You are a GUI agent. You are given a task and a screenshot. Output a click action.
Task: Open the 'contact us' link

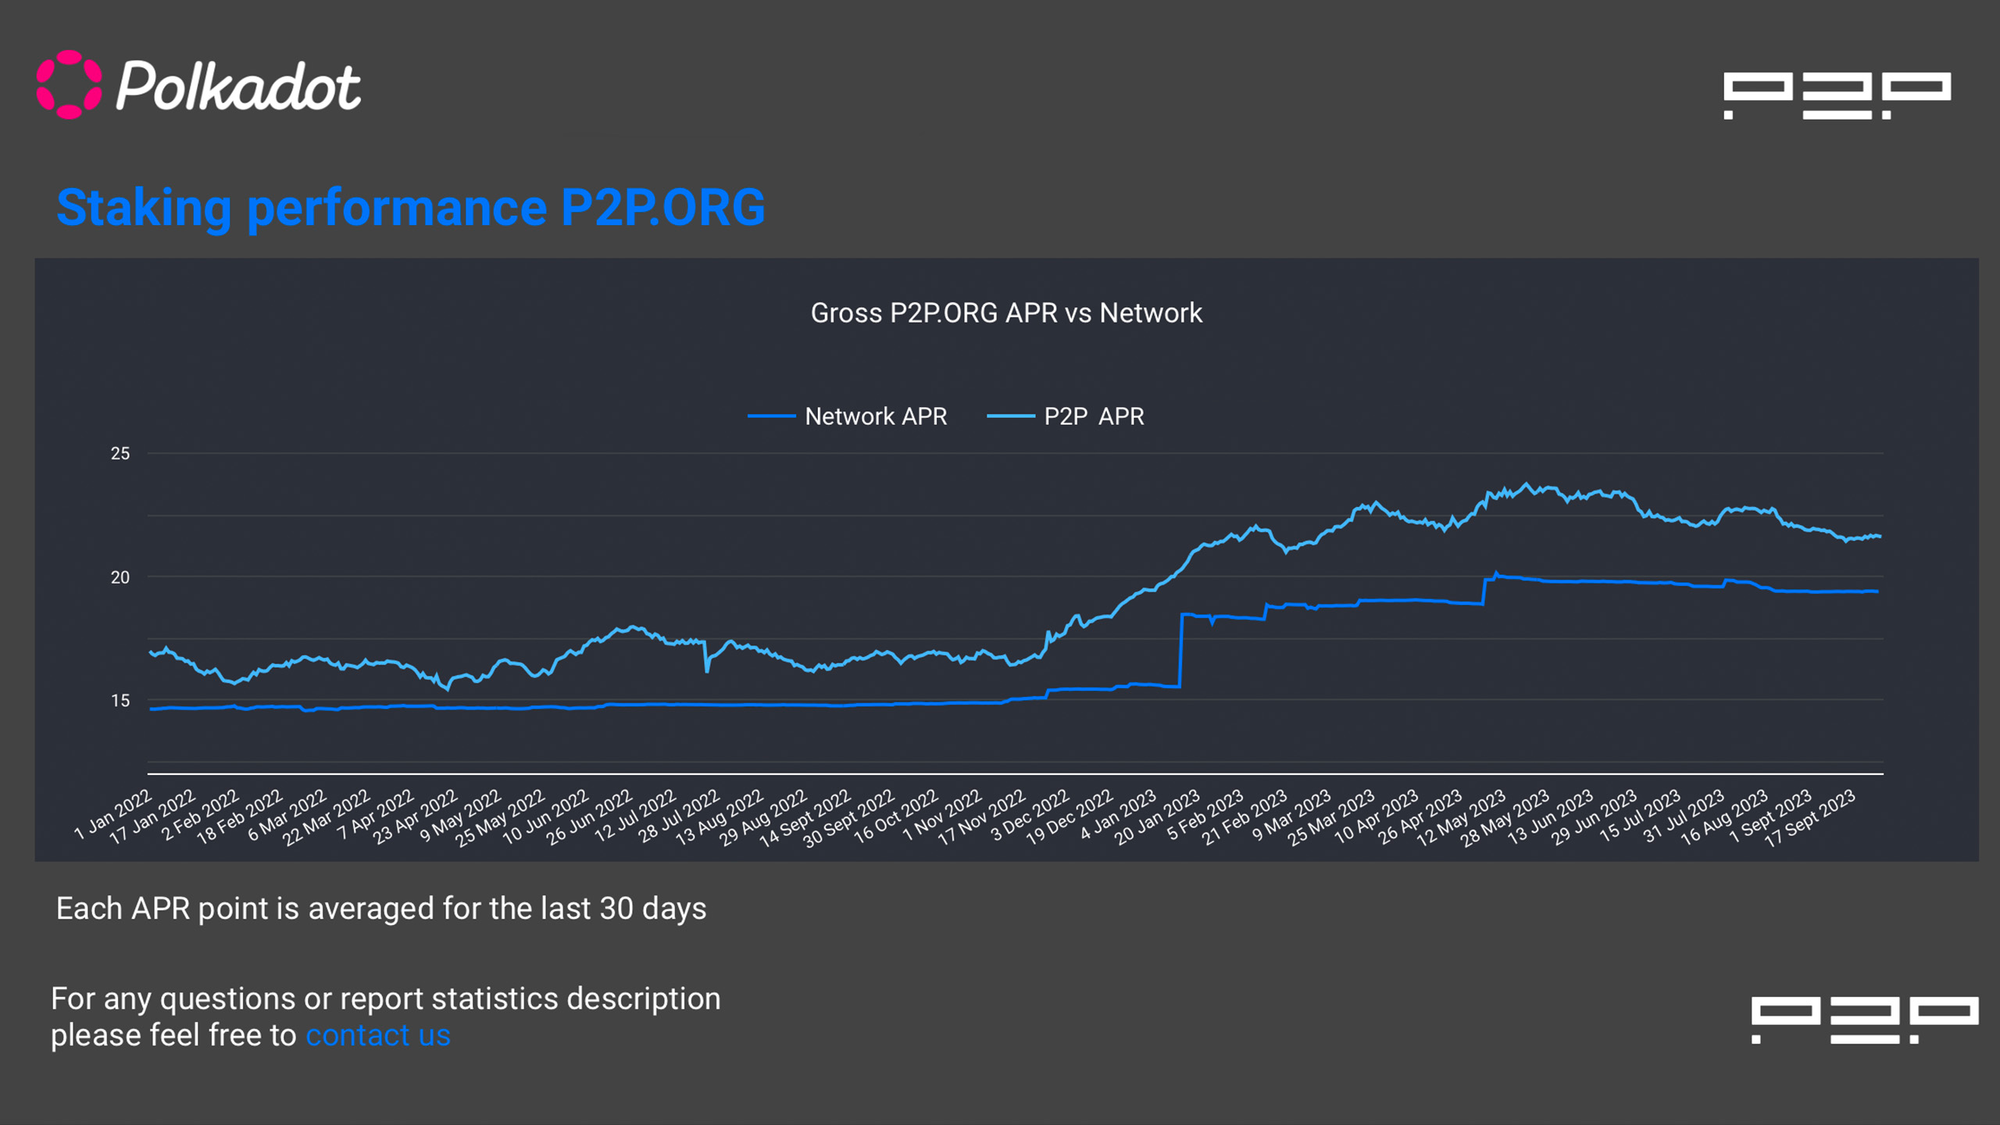click(x=378, y=1035)
